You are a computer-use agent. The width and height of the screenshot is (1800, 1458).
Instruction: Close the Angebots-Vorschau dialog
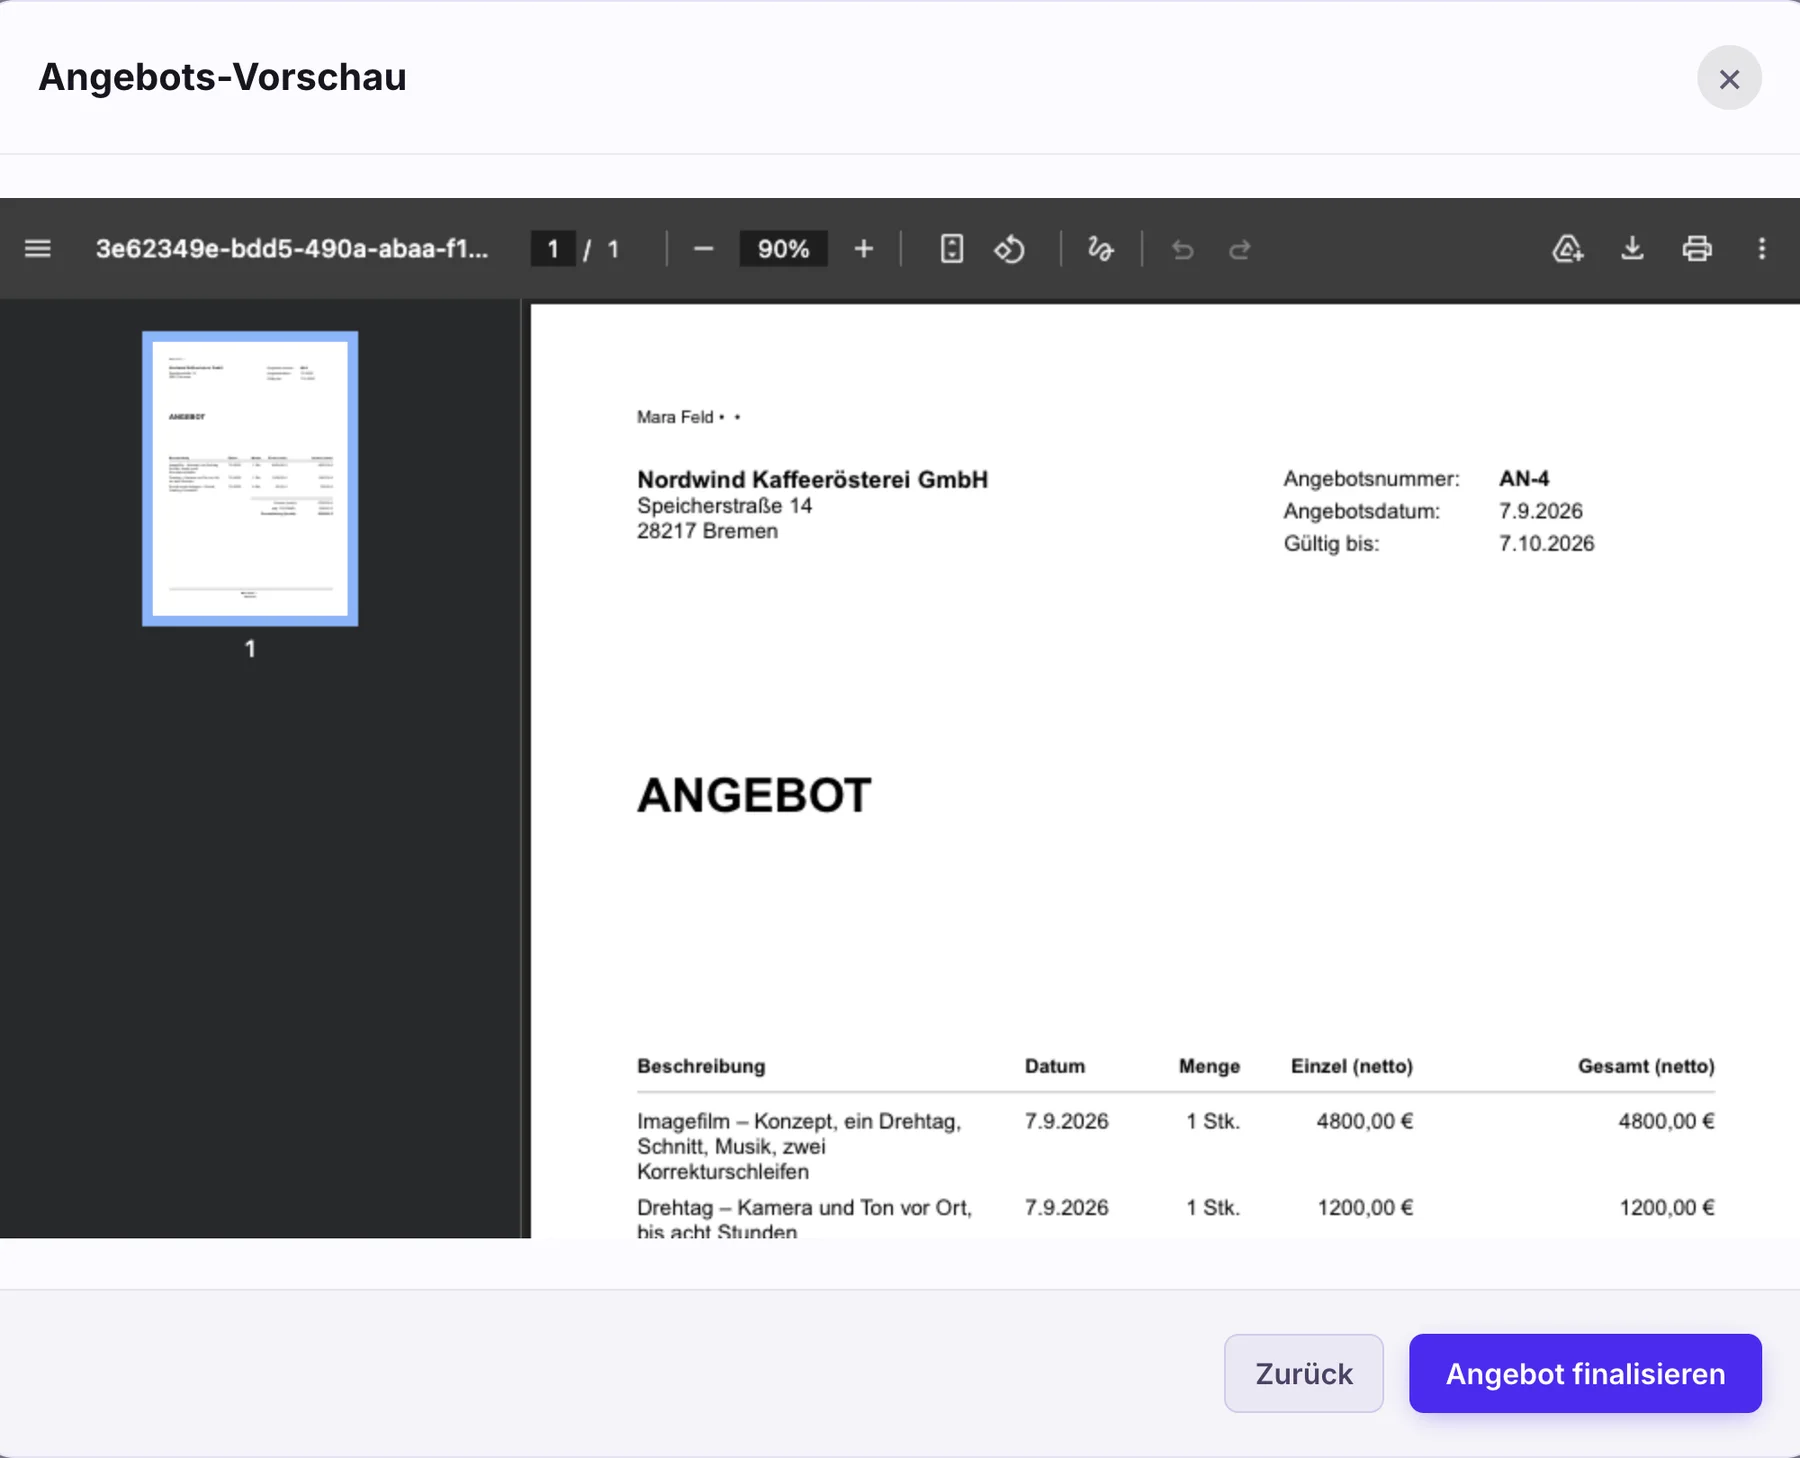[1729, 78]
